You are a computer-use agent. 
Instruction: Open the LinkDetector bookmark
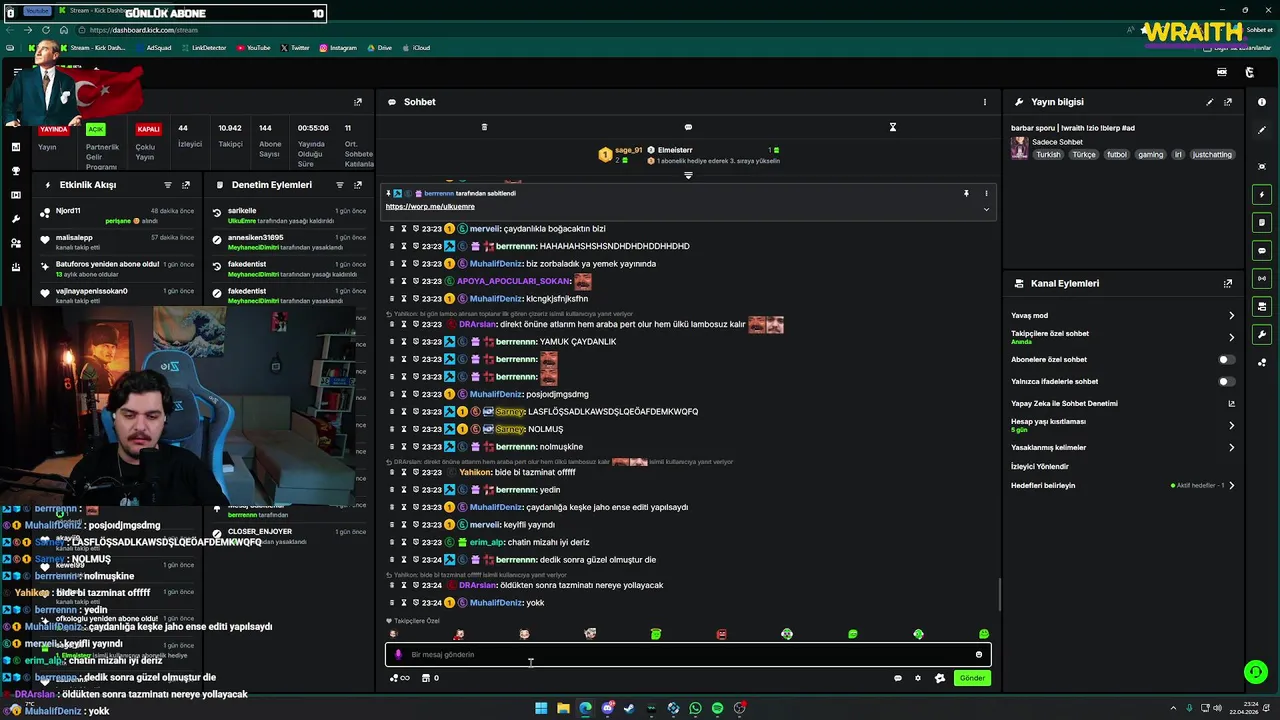(x=204, y=48)
